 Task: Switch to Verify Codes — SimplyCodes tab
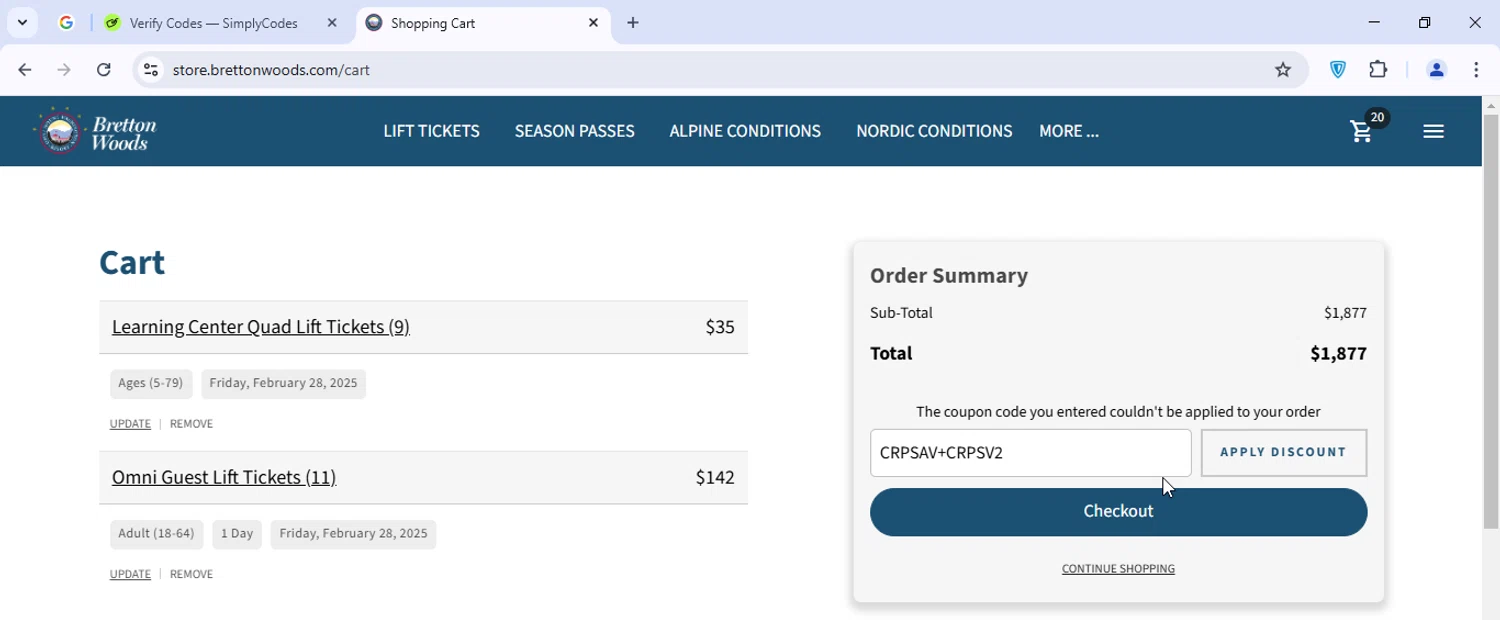click(213, 23)
